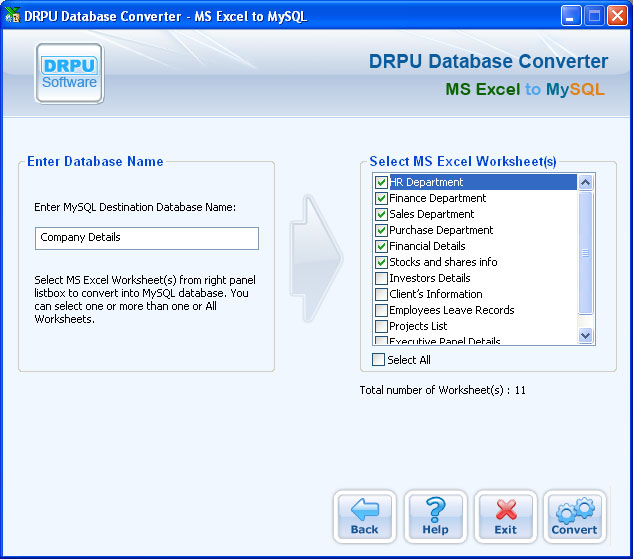Select the Projects List row text
This screenshot has height=559, width=633.
[418, 326]
